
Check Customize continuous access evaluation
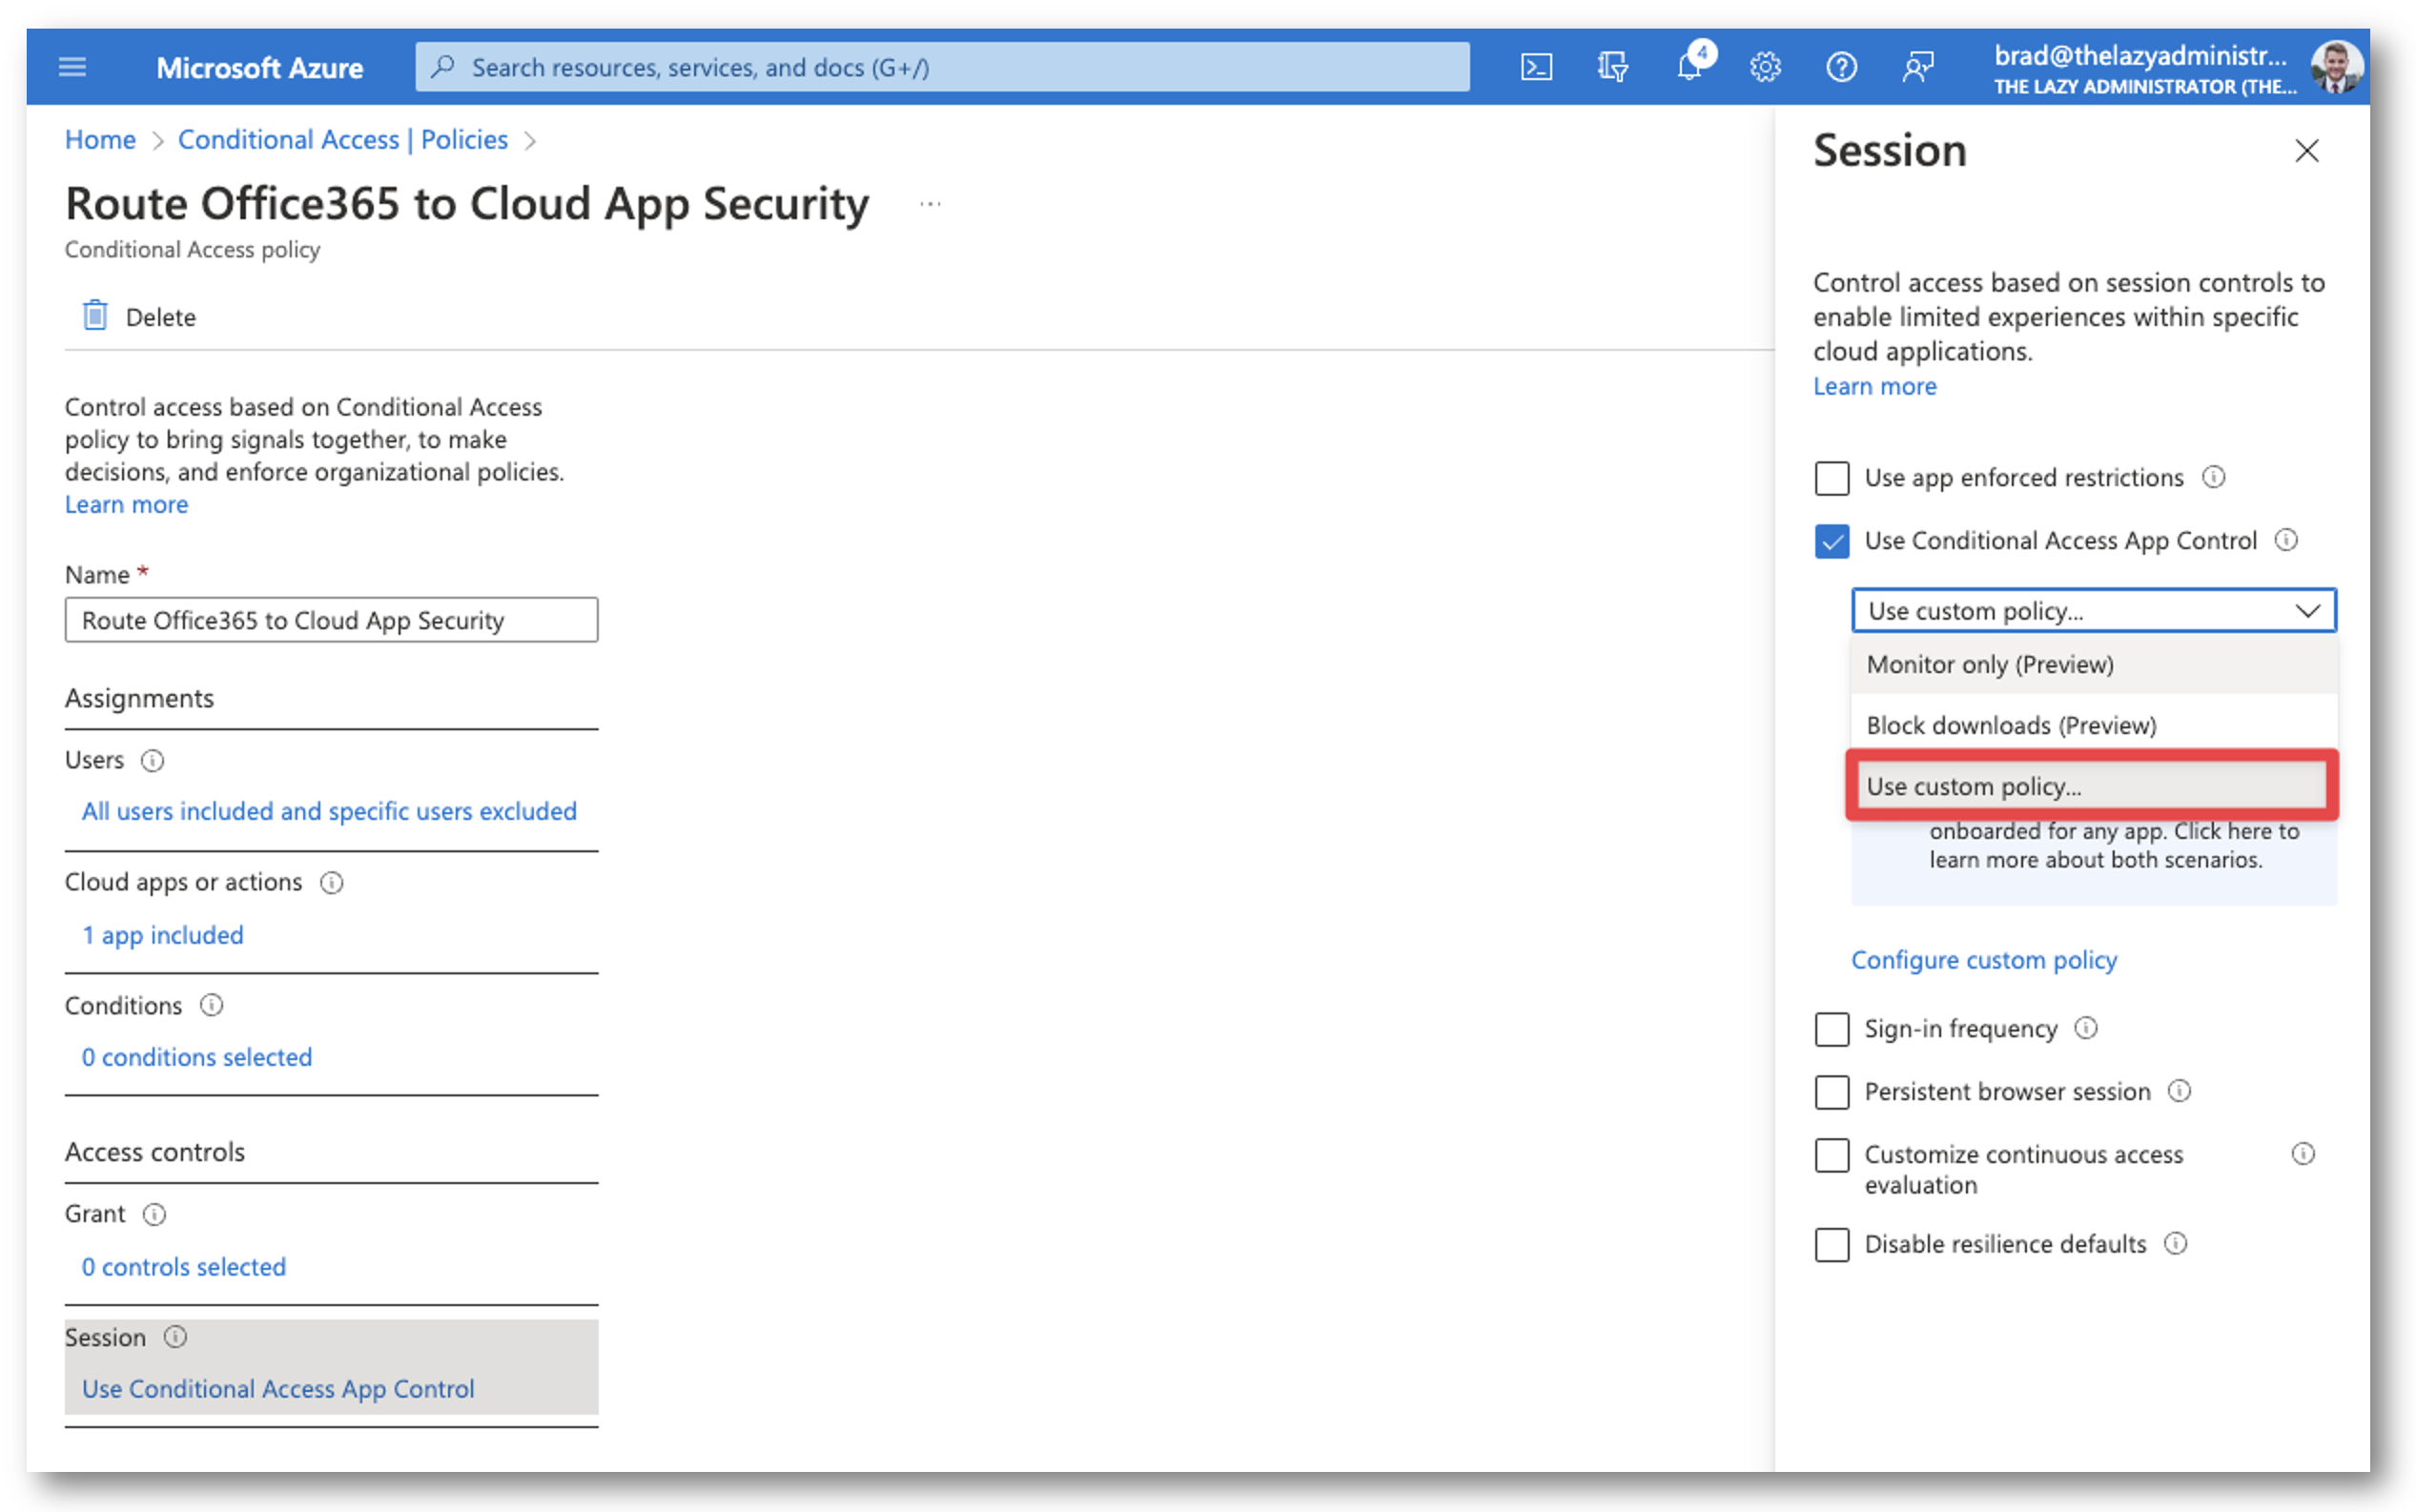click(1832, 1155)
